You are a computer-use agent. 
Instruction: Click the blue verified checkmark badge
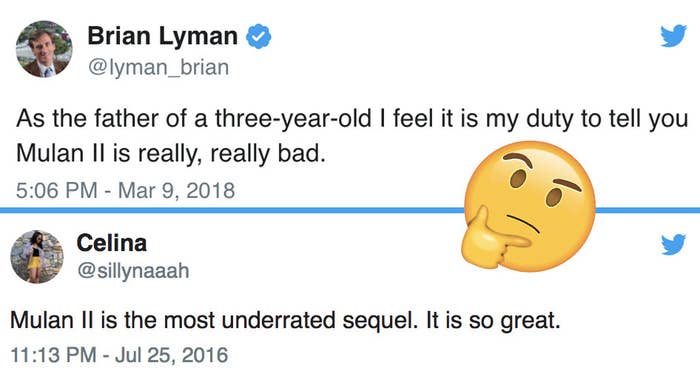point(259,37)
